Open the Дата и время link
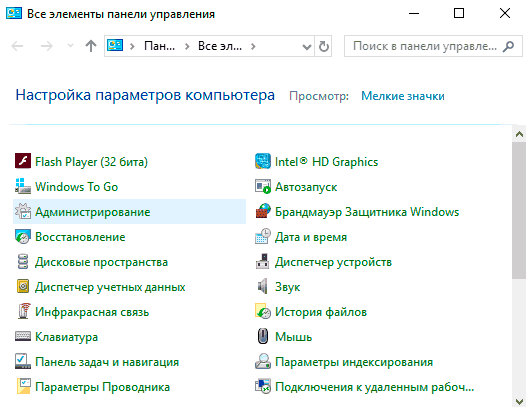This screenshot has height=407, width=526. pyautogui.click(x=311, y=237)
